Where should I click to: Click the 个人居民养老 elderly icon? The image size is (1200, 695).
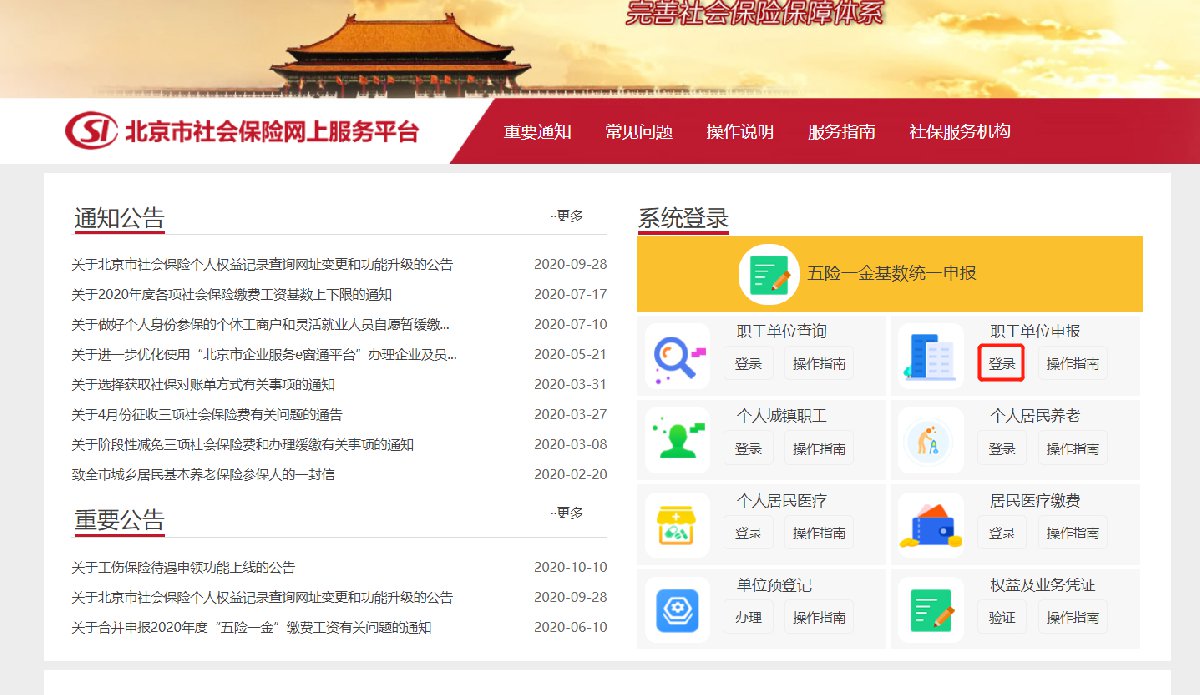point(930,440)
